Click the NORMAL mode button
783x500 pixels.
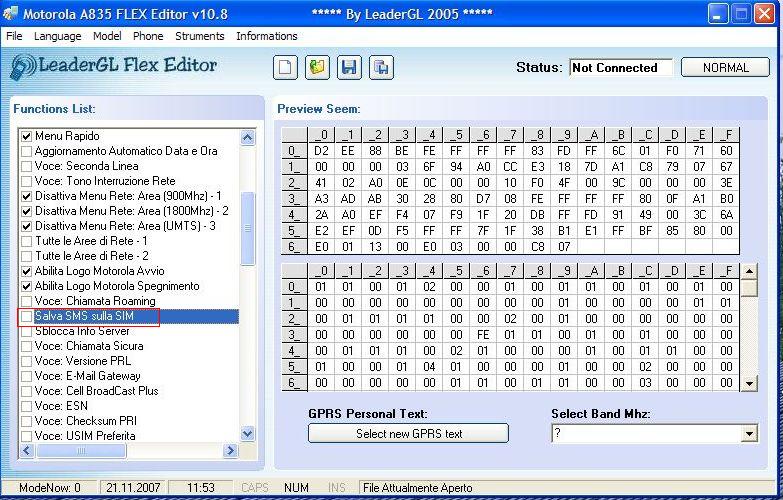point(726,67)
